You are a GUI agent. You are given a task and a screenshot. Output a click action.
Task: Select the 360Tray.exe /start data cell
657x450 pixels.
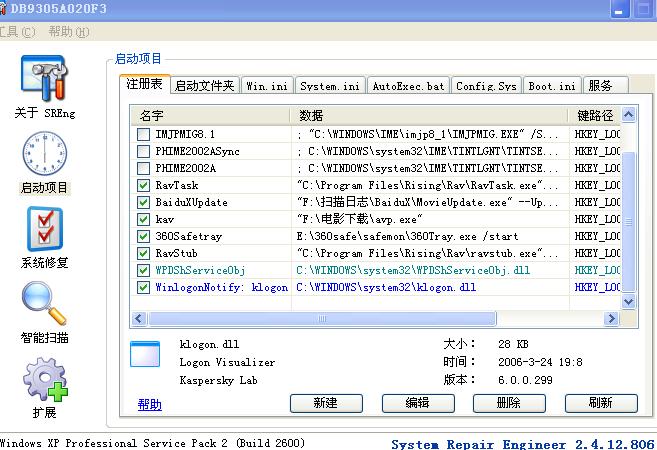click(x=429, y=236)
